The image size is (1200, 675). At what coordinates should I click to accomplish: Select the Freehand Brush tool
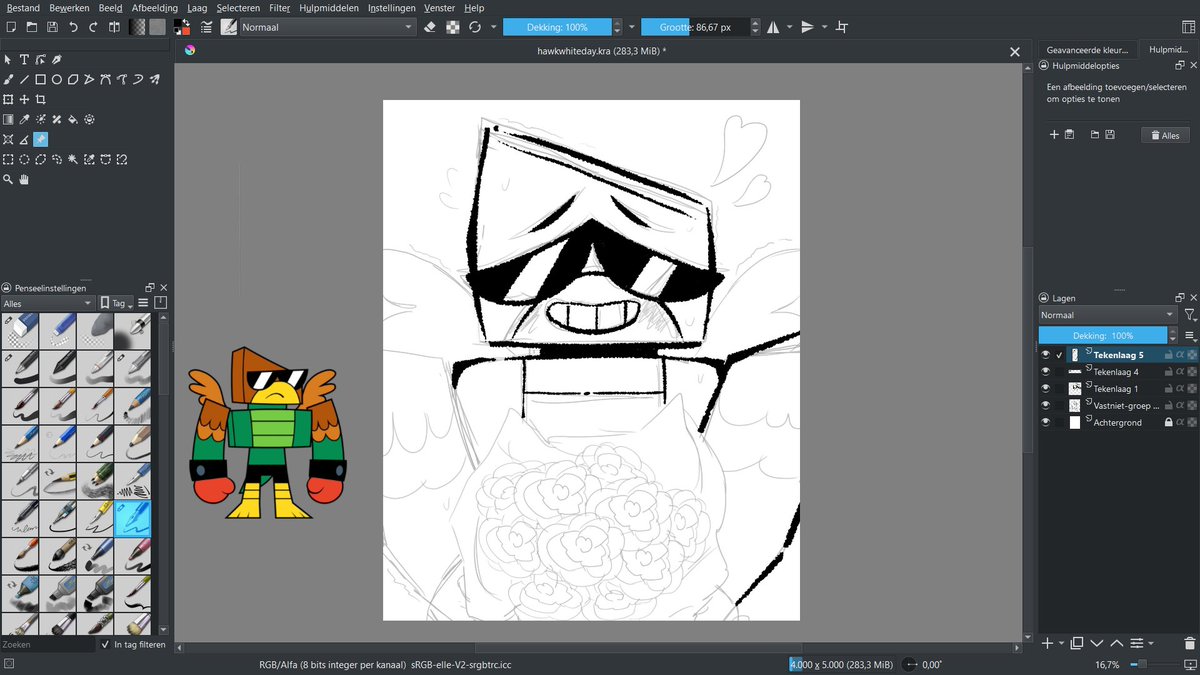(x=8, y=79)
